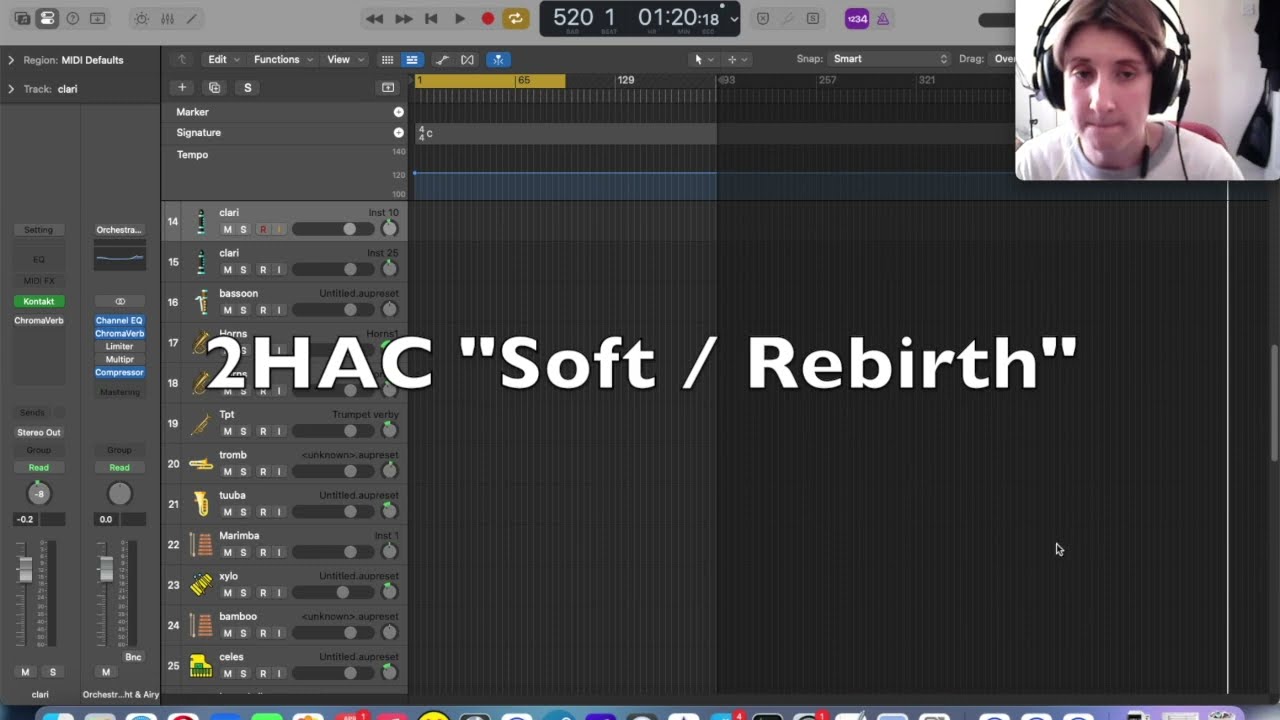Open the Edit menu in tracks area

(223, 59)
